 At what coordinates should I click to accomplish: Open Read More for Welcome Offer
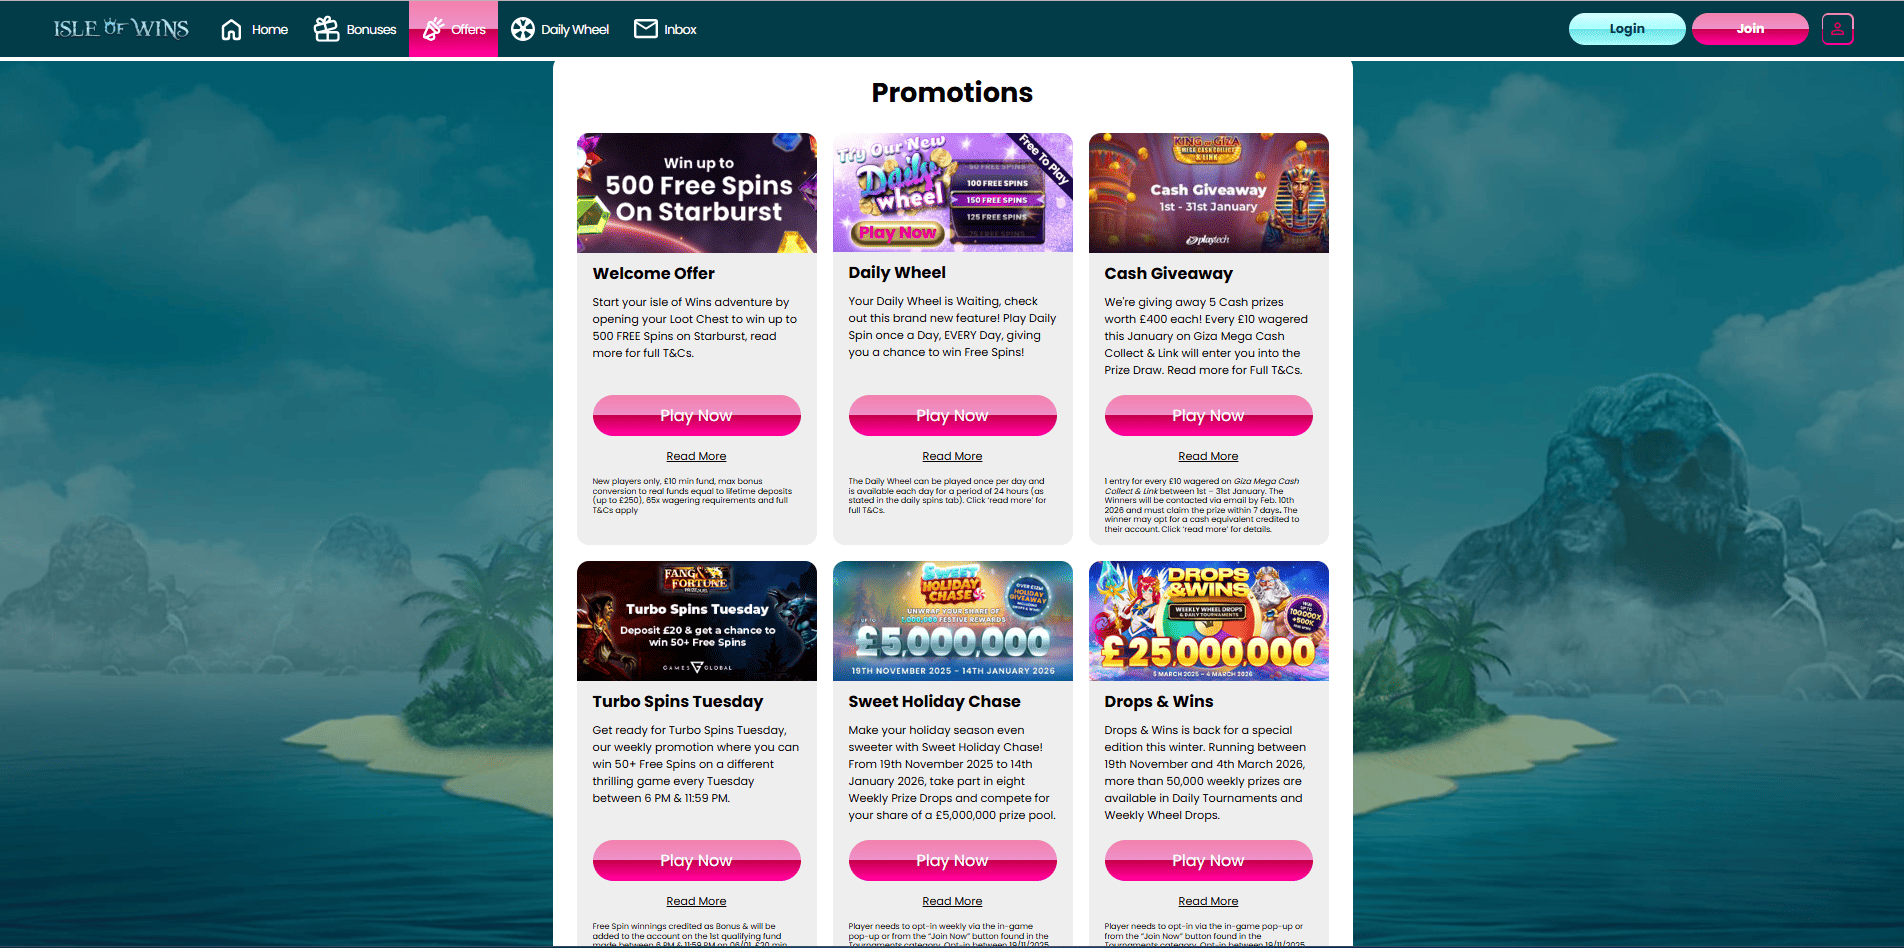pyautogui.click(x=696, y=456)
